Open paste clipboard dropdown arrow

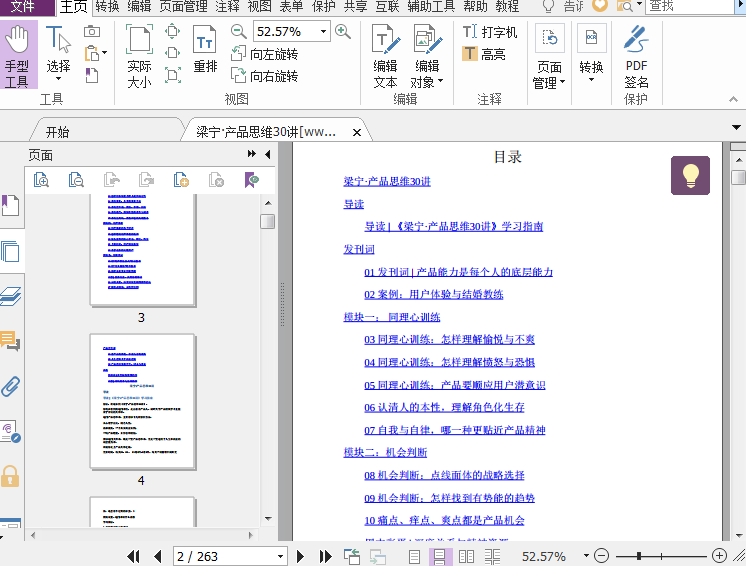(x=105, y=53)
